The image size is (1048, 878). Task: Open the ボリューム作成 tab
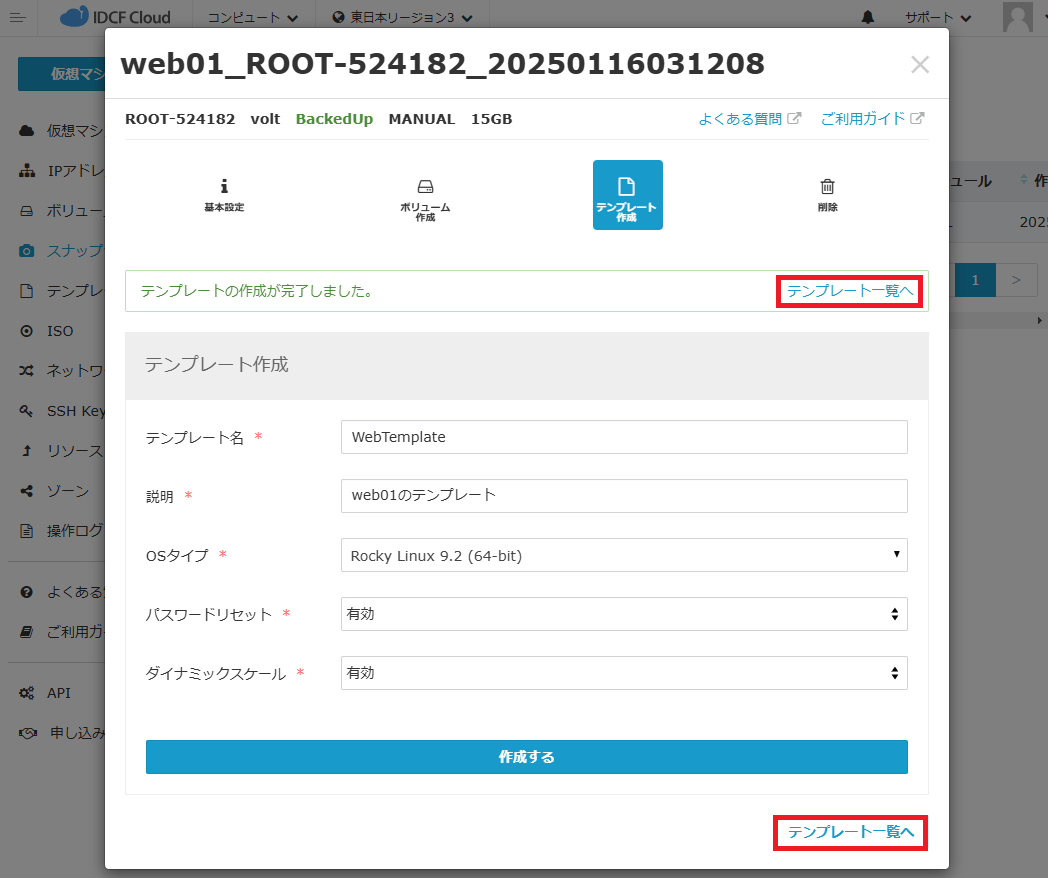[425, 194]
